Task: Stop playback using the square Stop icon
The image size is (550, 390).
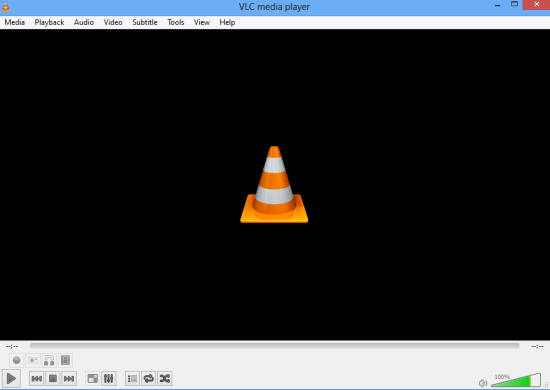Action: pyautogui.click(x=53, y=378)
